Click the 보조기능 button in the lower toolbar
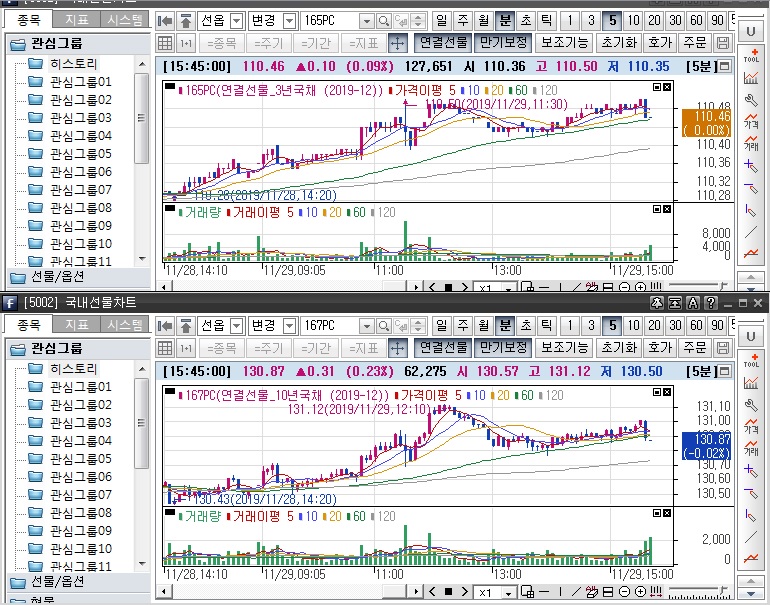Screen dimensions: 770x605 click(565, 348)
